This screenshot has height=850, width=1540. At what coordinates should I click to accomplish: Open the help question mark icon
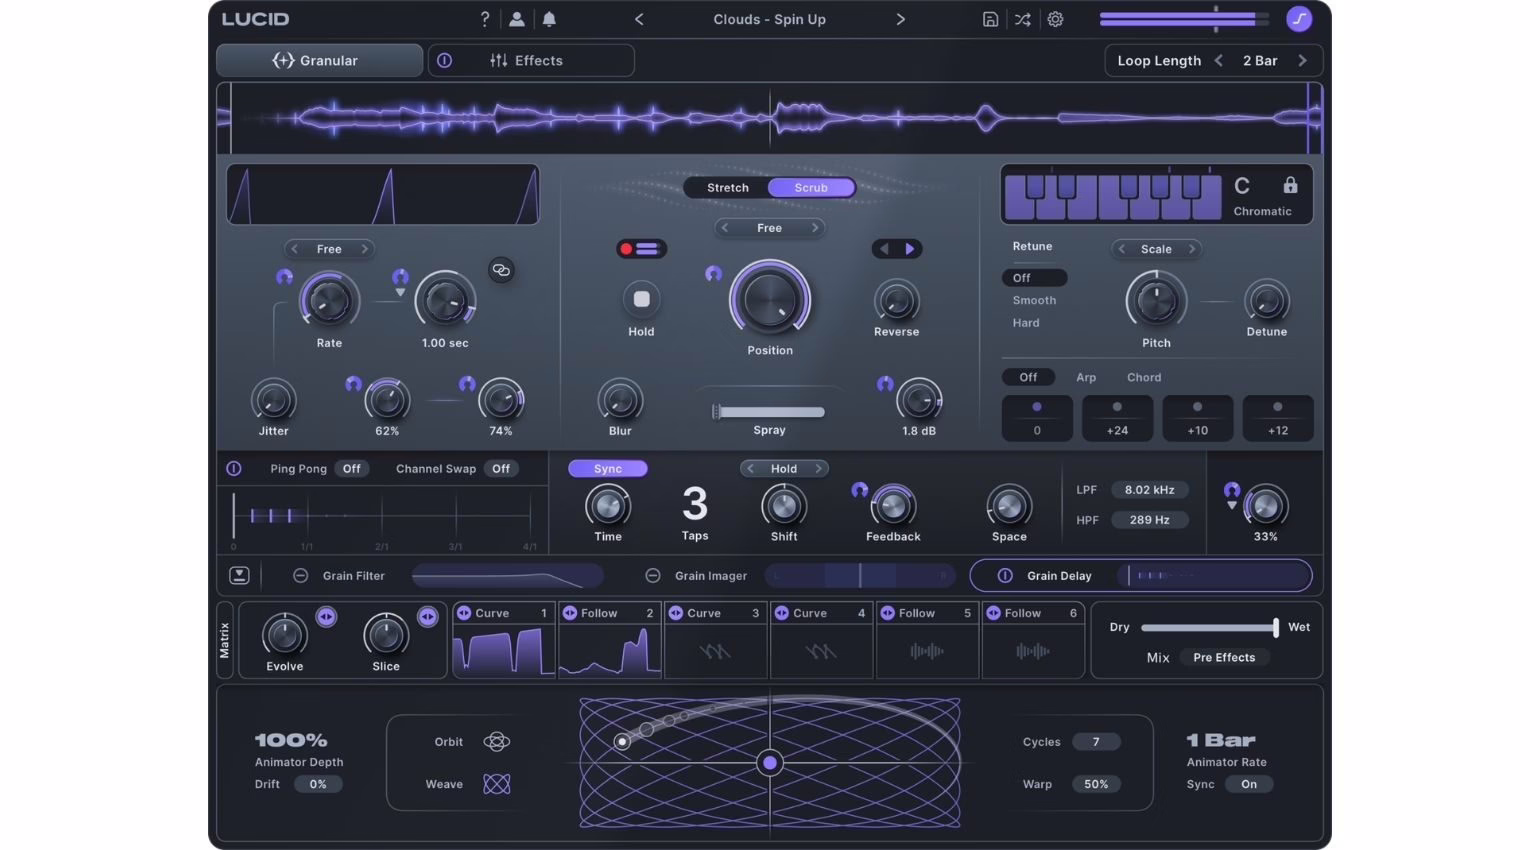pos(485,19)
